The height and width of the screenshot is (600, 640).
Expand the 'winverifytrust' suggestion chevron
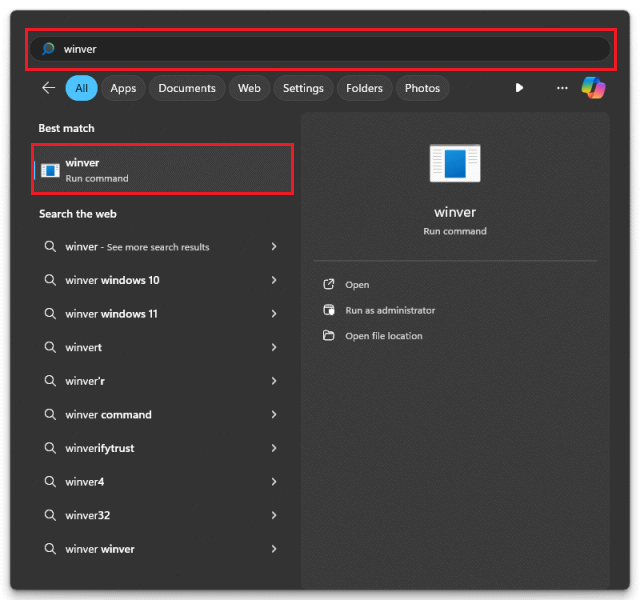tap(274, 448)
